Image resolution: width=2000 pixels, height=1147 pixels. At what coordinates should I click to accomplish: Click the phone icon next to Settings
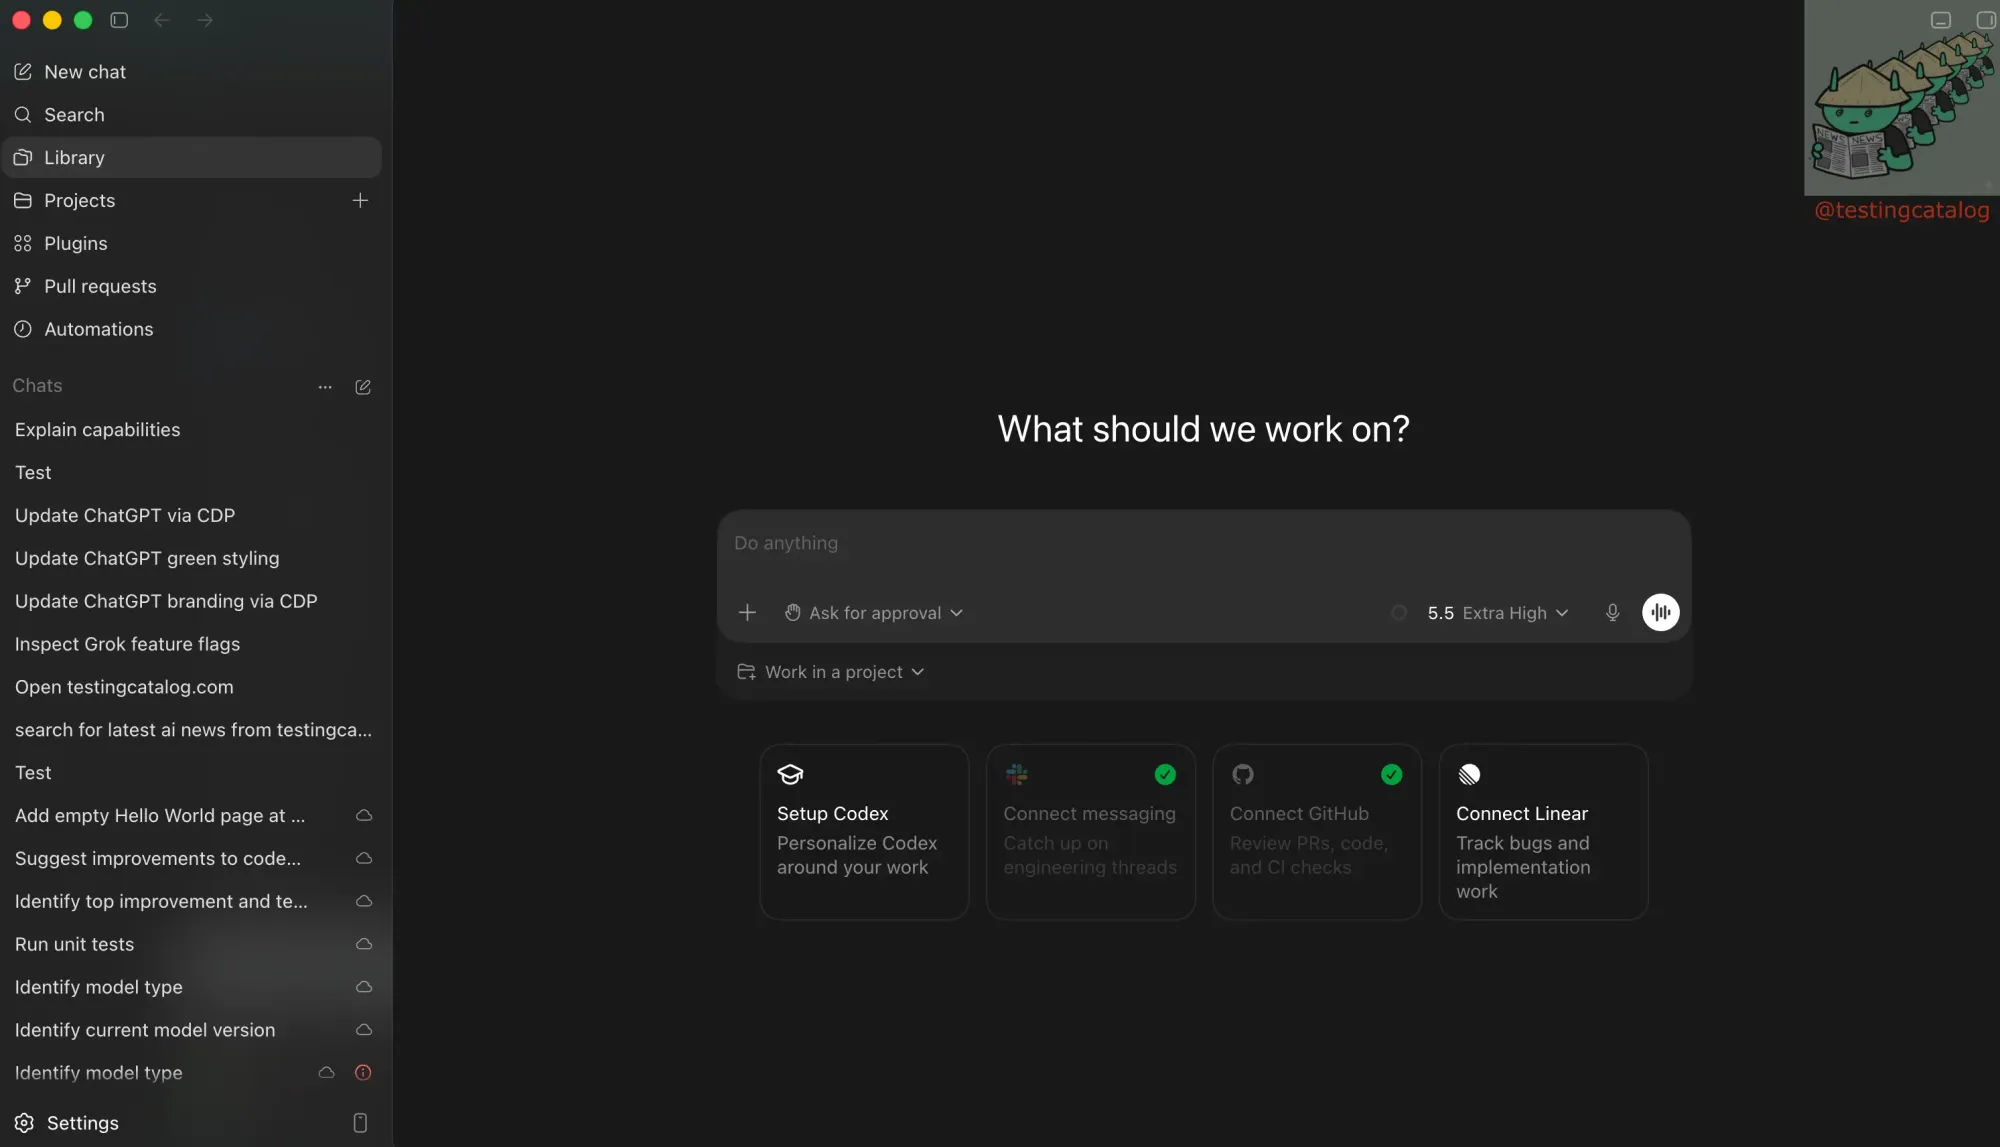tap(360, 1124)
